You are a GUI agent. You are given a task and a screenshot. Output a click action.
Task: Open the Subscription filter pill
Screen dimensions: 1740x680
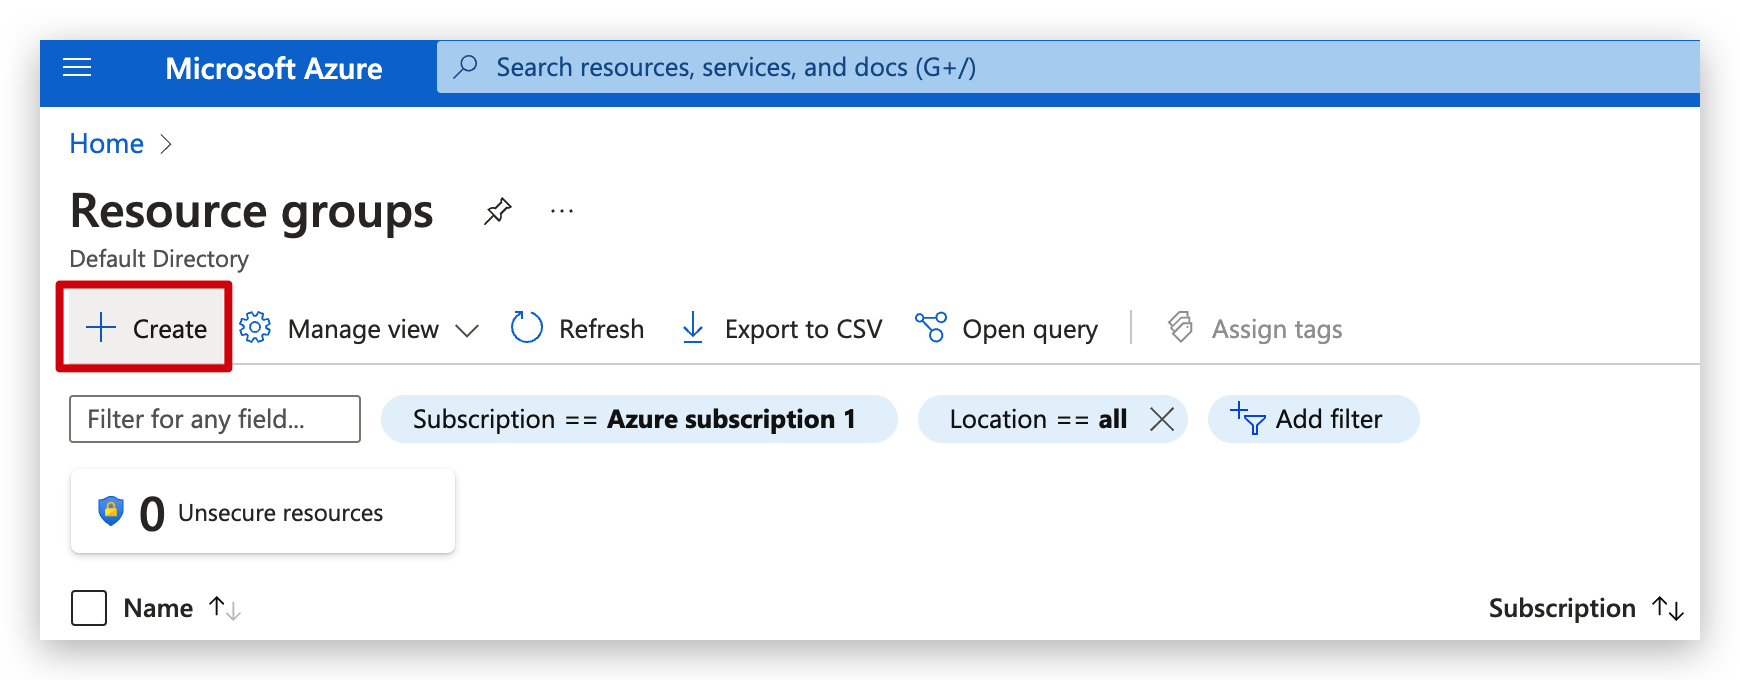click(639, 419)
